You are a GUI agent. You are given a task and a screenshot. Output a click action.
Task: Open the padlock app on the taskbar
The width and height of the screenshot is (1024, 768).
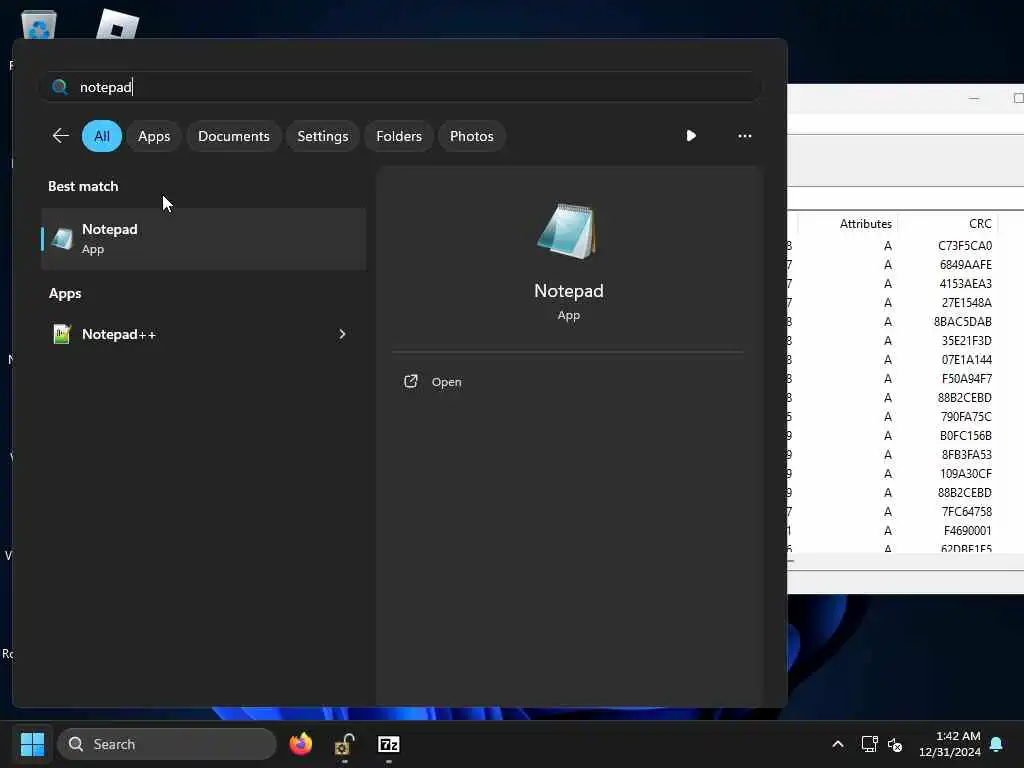coord(345,744)
